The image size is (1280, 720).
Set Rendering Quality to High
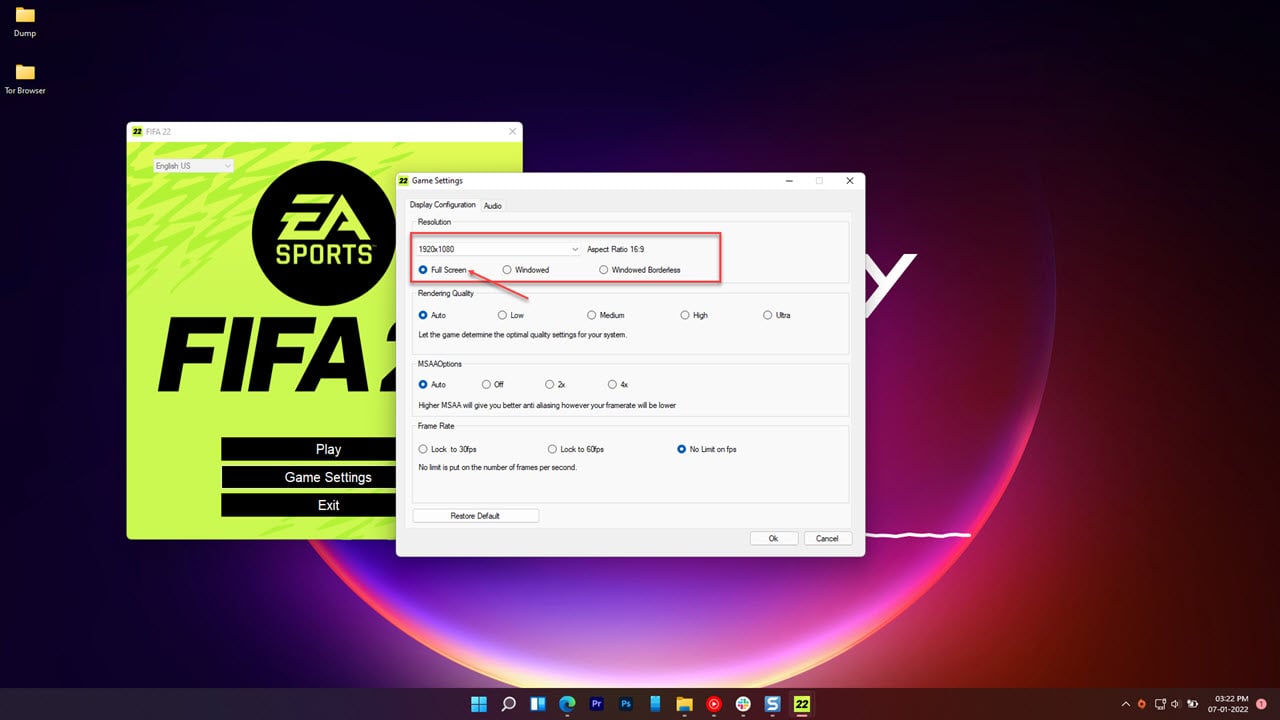click(694, 315)
